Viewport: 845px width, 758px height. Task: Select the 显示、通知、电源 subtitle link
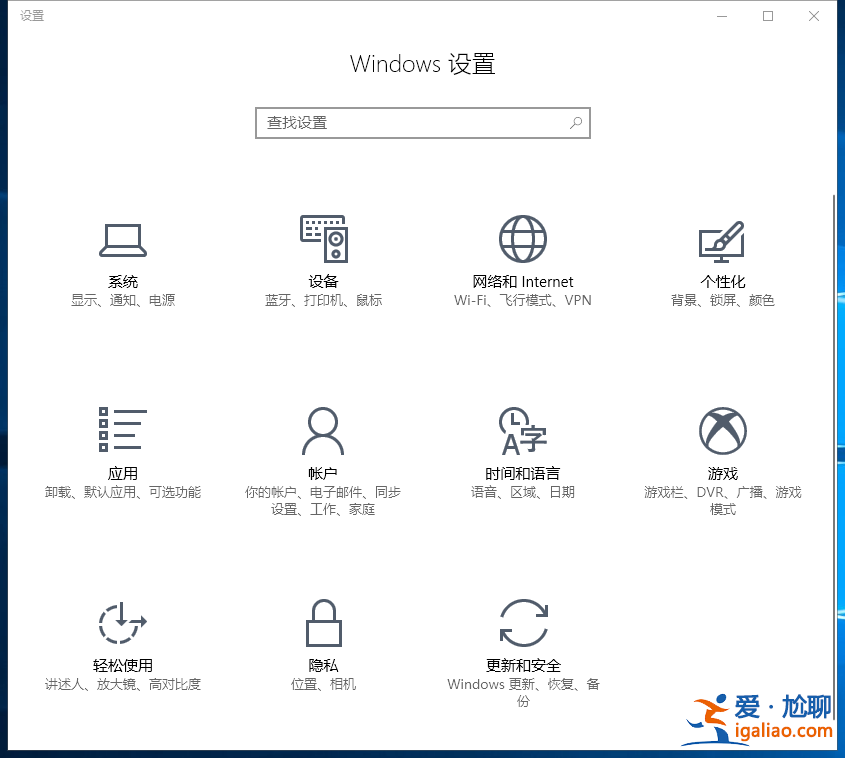click(122, 299)
